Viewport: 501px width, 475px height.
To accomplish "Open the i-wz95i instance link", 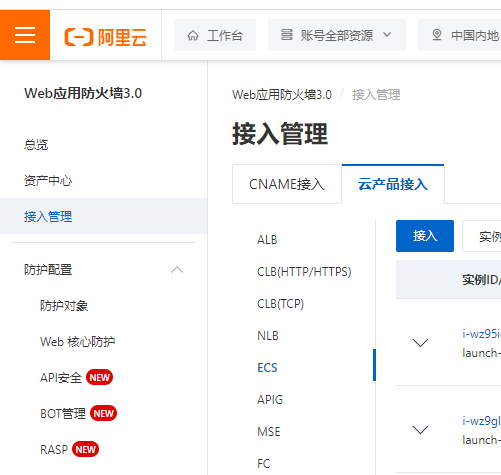I will click(x=481, y=333).
